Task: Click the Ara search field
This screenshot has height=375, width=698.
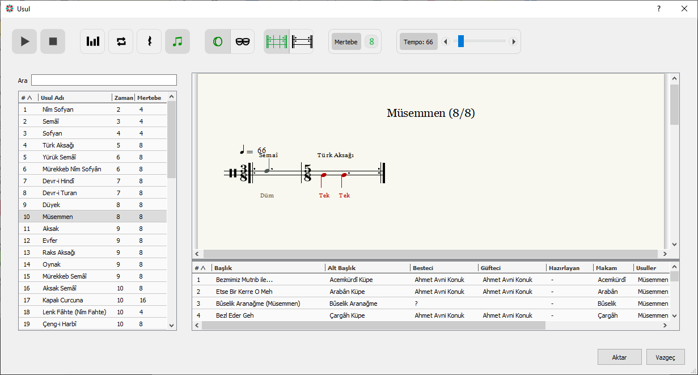Action: click(104, 80)
